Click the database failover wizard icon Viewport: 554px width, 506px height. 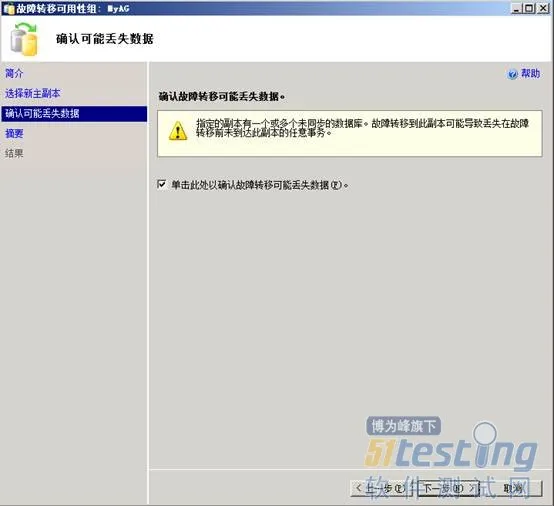click(x=24, y=39)
